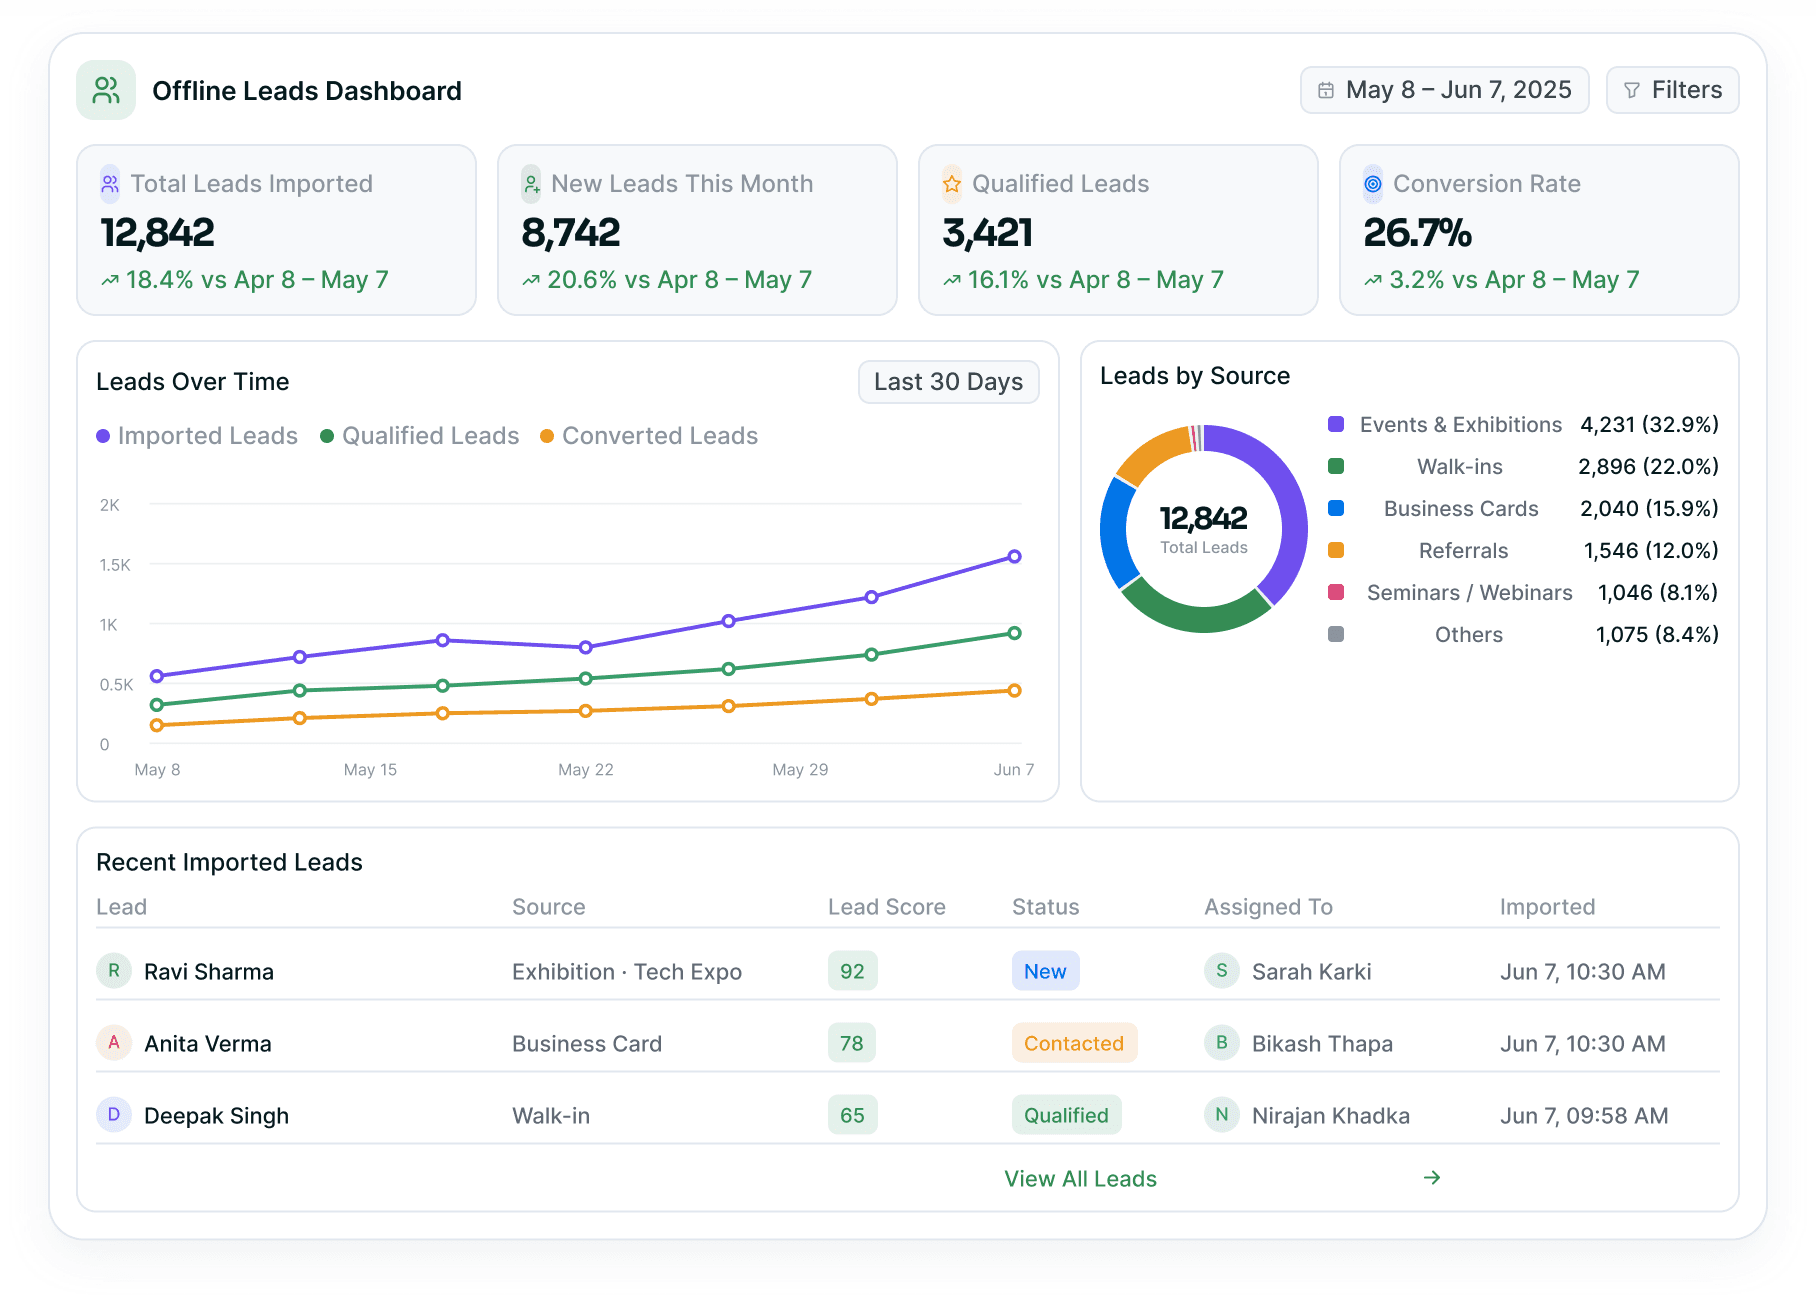
Task: Click the blue Business Cards color swatch
Action: coord(1336,508)
